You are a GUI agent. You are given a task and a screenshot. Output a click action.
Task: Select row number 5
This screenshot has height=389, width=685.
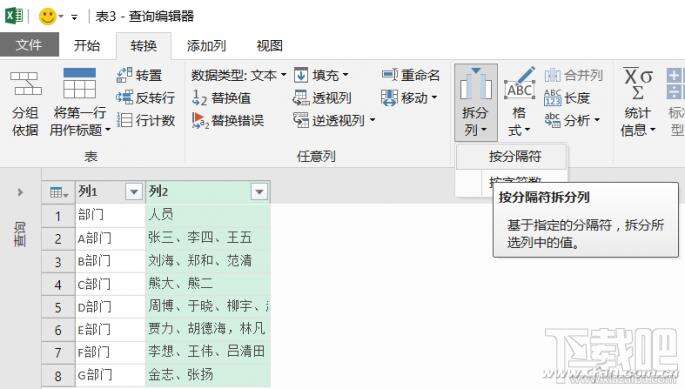click(59, 307)
